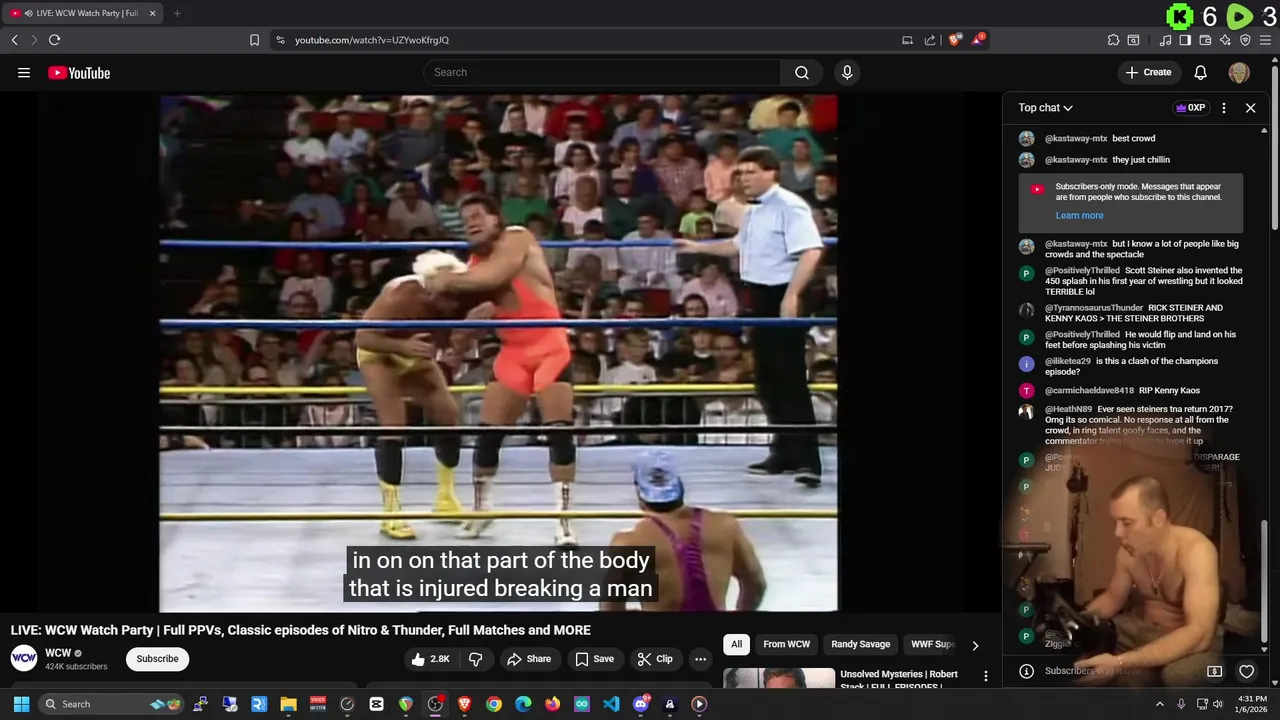
Task: Open Brave Rewards triangle icon
Action: (x=980, y=40)
